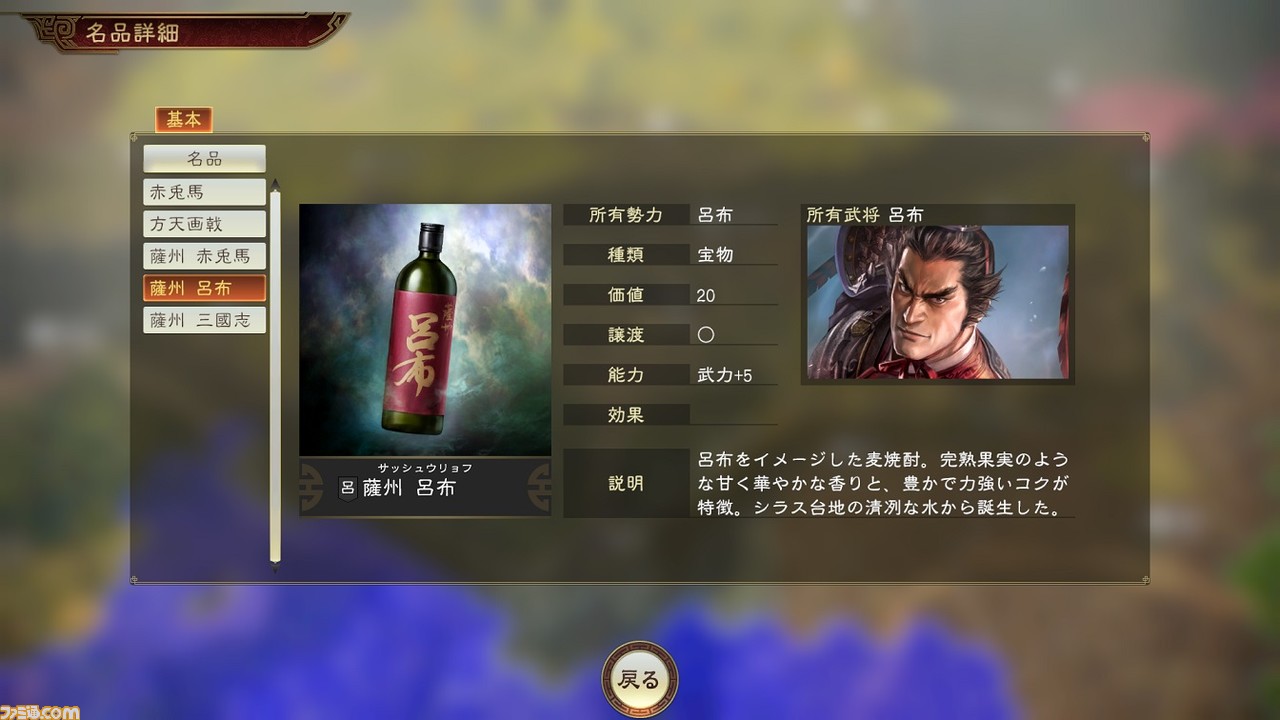Screen dimensions: 1280x720
Task: Click the 譲渡 circle indicator
Action: 706,335
